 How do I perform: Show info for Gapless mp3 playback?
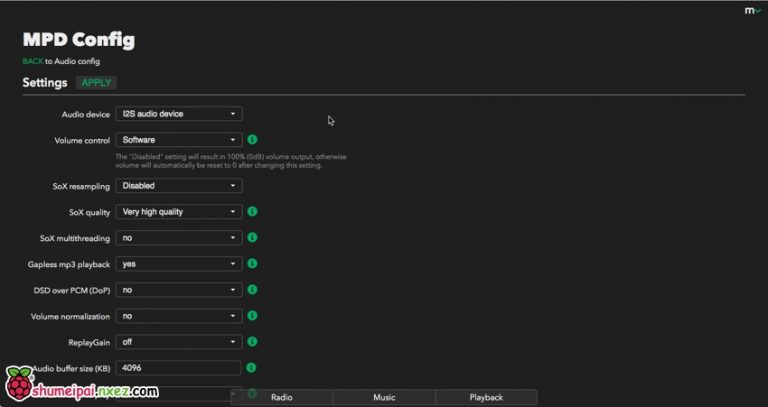[x=253, y=264]
